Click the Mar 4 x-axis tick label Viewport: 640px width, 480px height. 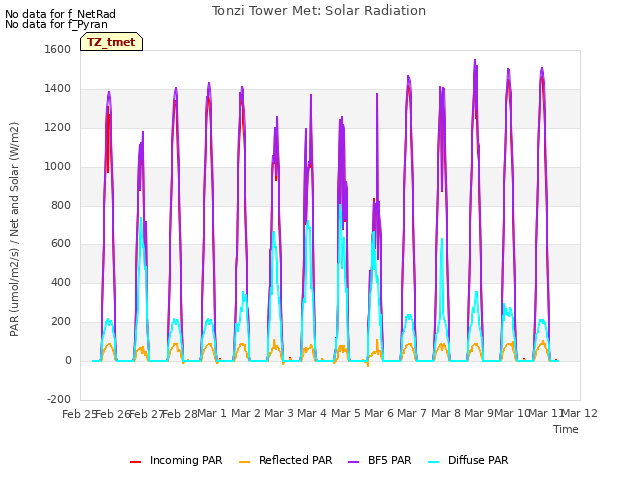coord(312,413)
